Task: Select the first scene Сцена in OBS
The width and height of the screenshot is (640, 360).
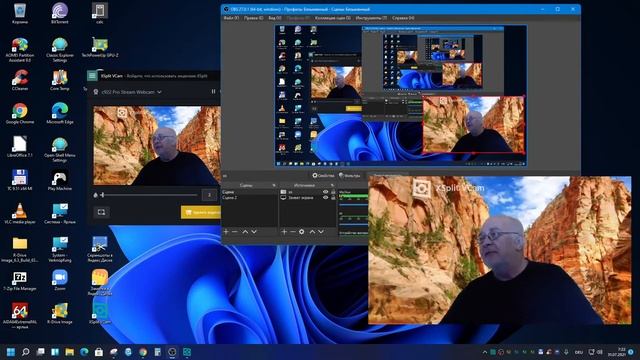Action: (249, 192)
